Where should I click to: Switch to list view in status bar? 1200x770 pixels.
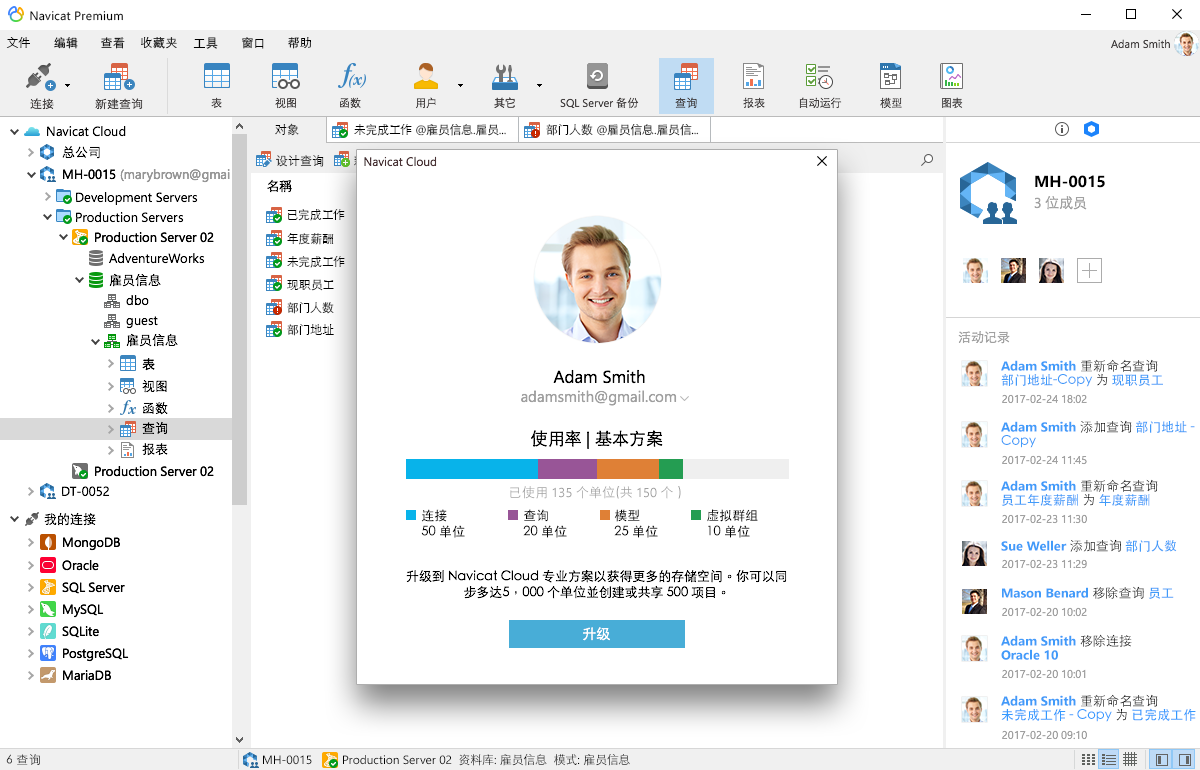pyautogui.click(x=1088, y=760)
